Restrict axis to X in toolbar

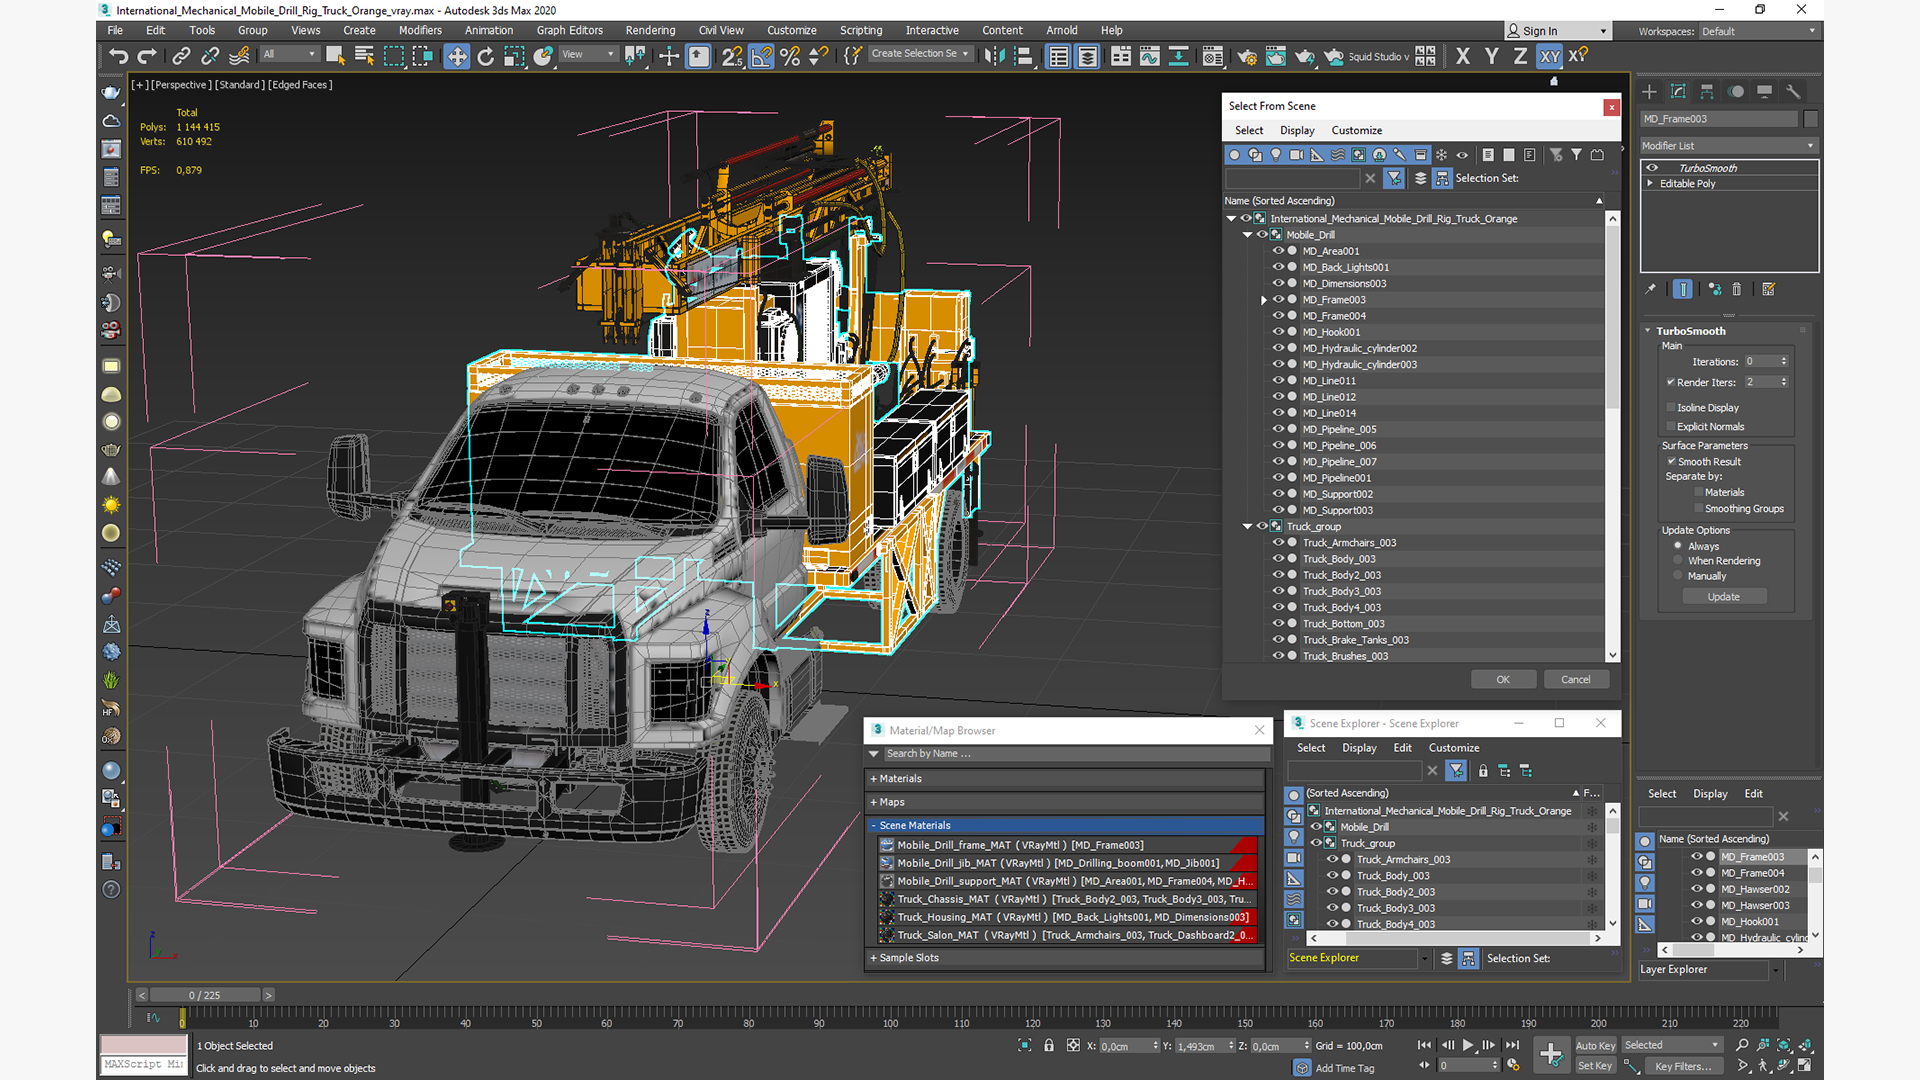point(1463,56)
